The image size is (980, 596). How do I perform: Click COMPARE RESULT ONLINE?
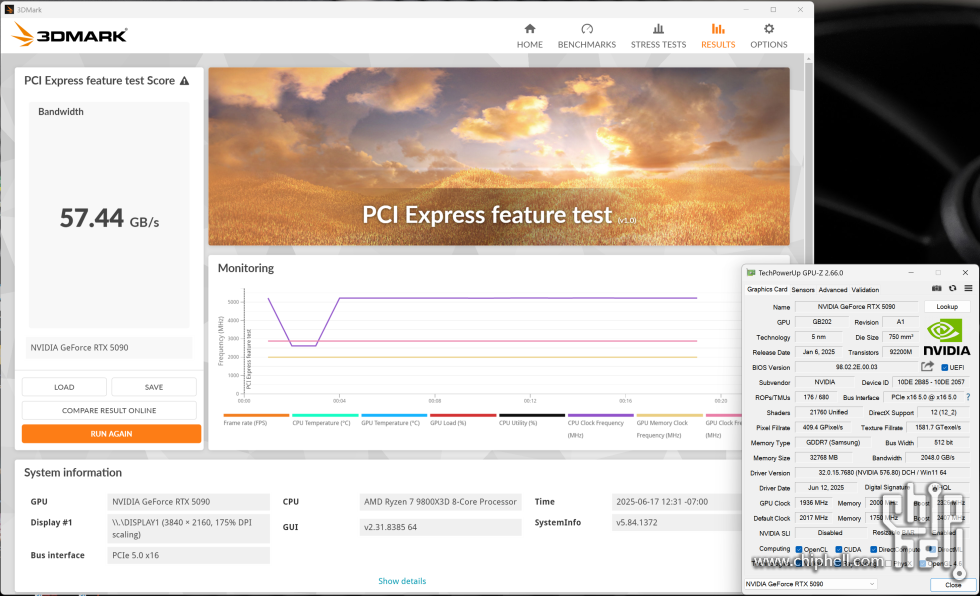(x=109, y=410)
